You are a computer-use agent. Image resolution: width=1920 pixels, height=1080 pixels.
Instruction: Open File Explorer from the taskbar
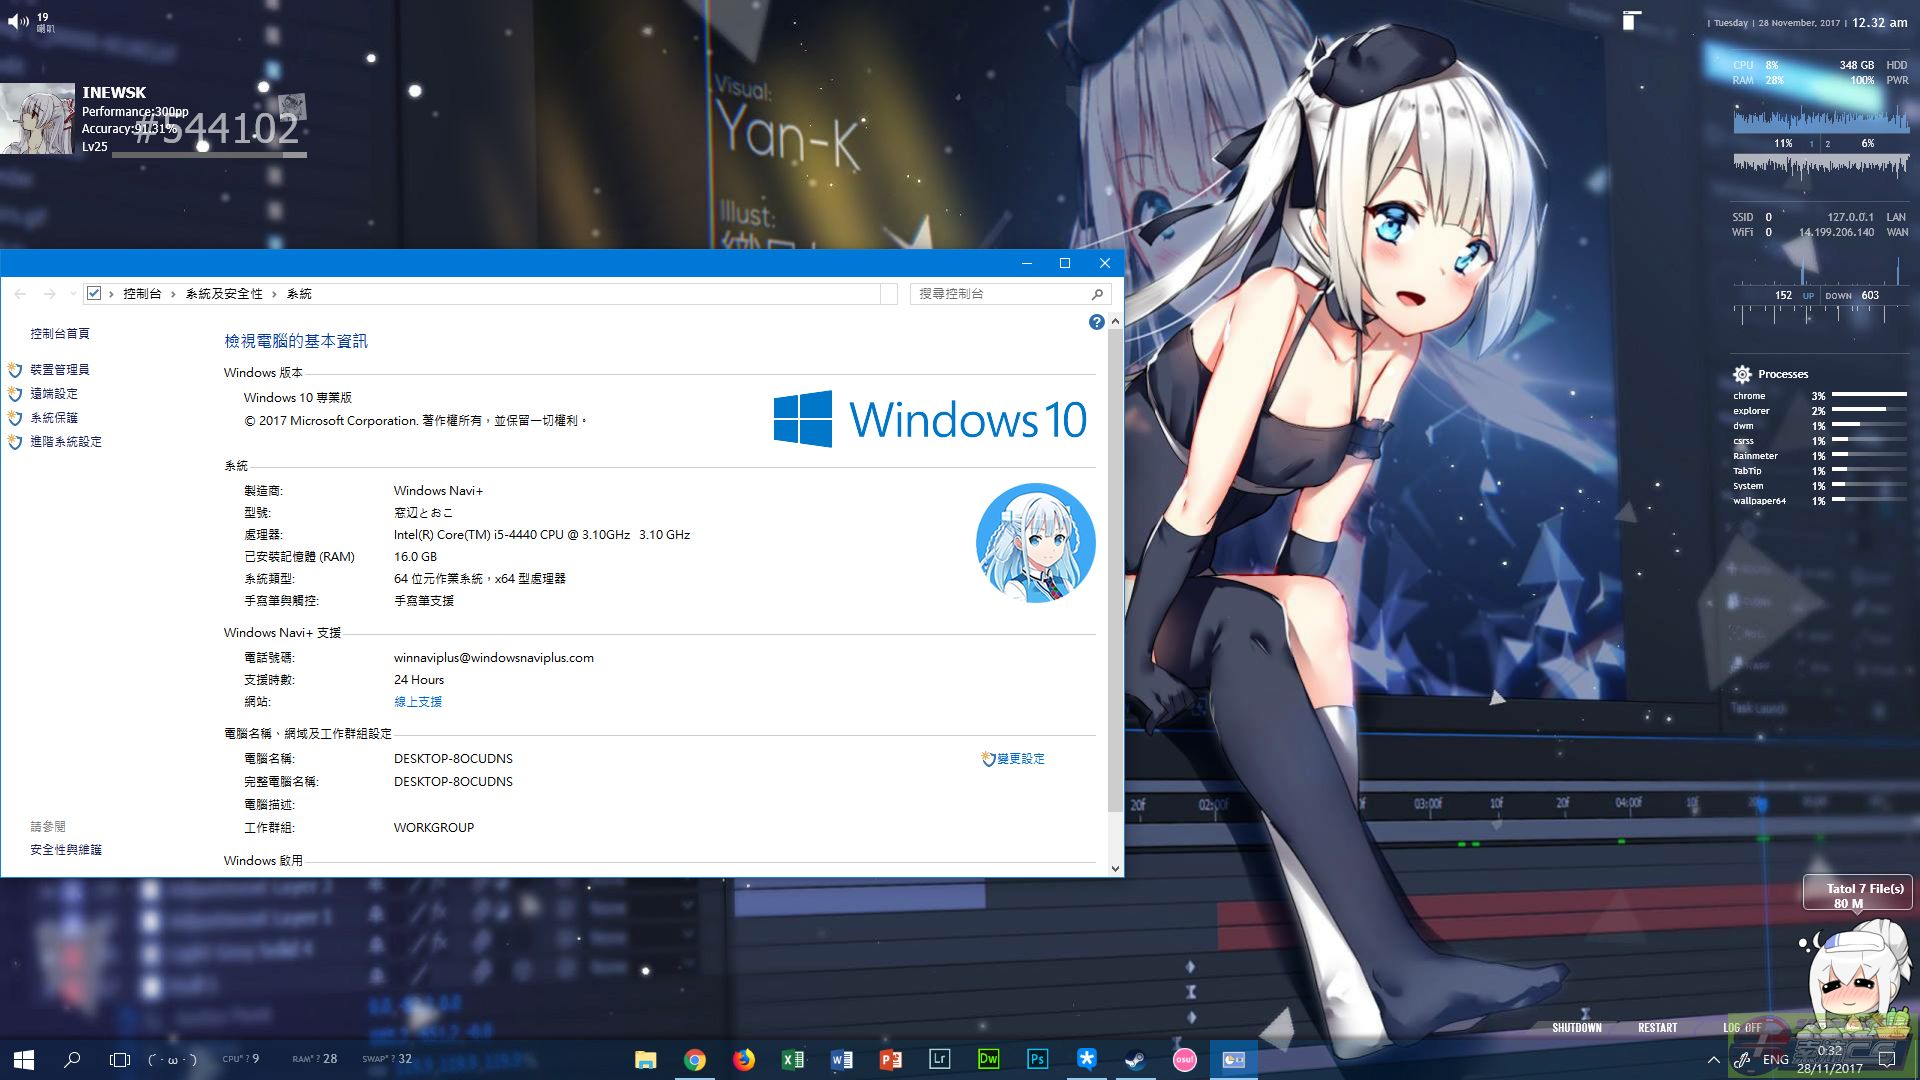[x=646, y=1060]
